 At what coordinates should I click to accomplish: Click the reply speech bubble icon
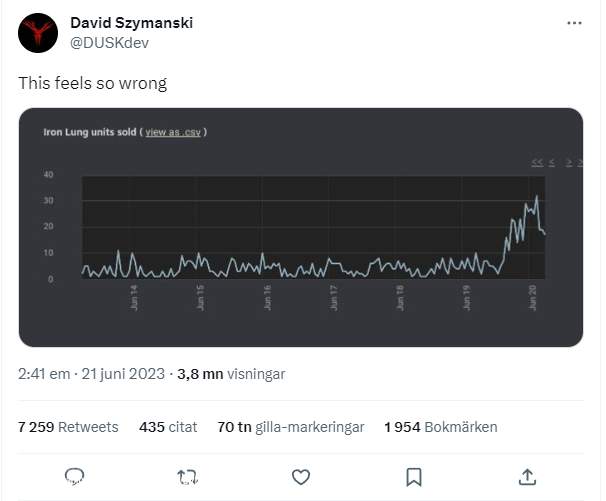pos(74,476)
